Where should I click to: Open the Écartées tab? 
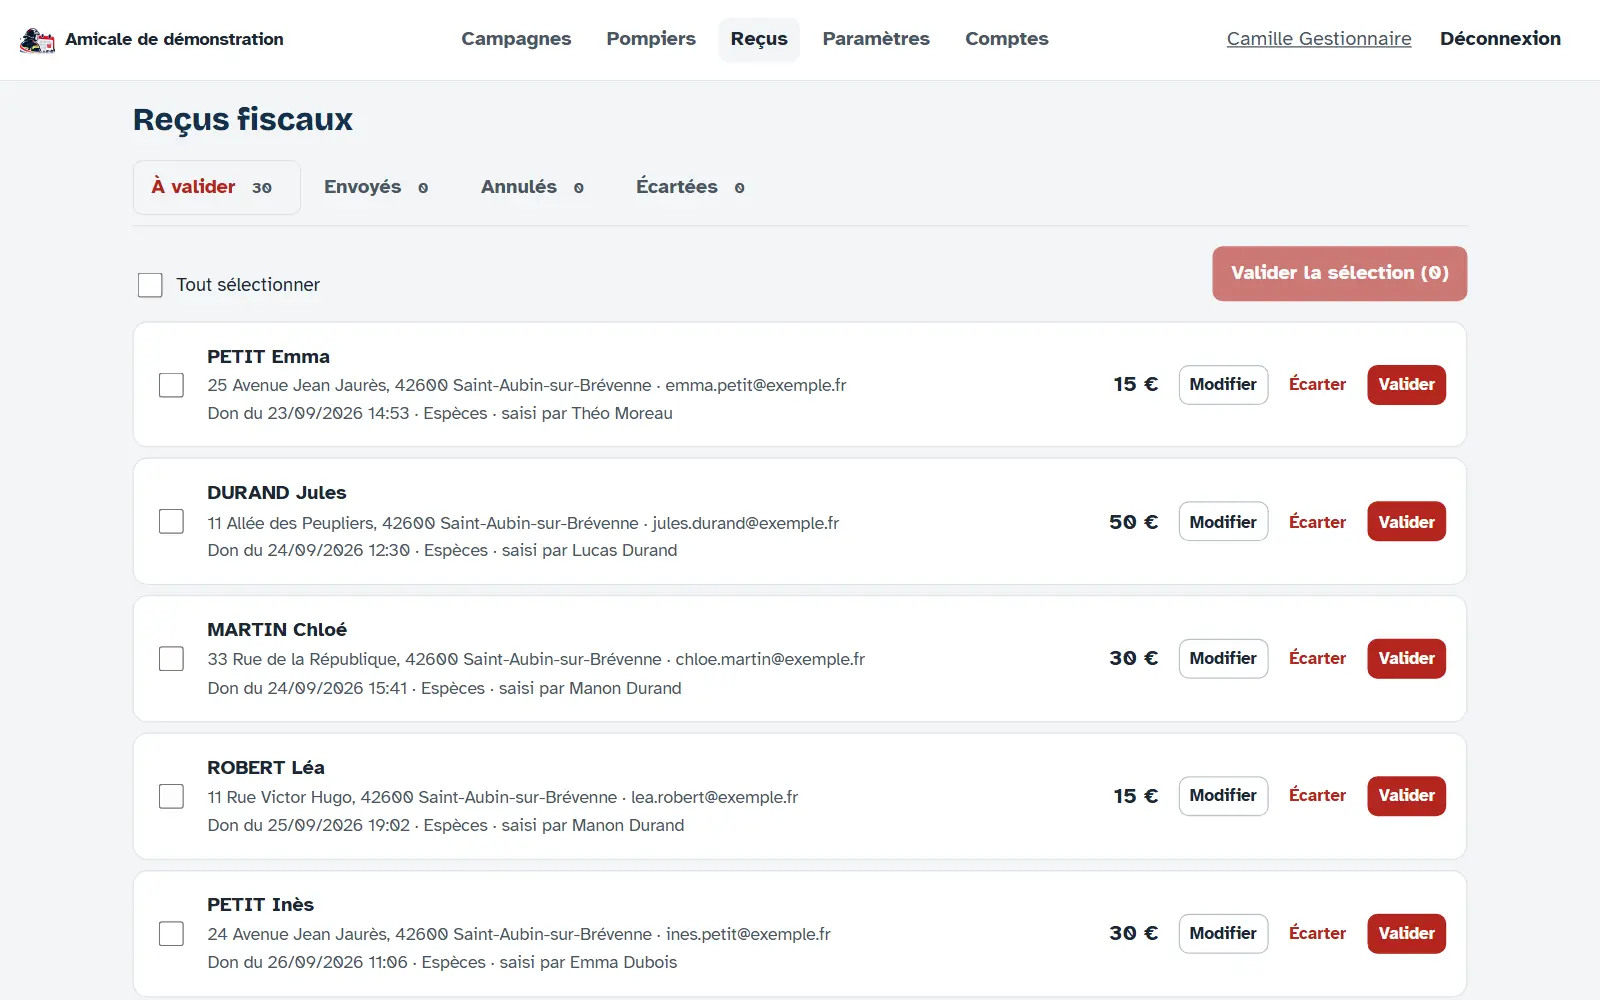[x=690, y=187]
